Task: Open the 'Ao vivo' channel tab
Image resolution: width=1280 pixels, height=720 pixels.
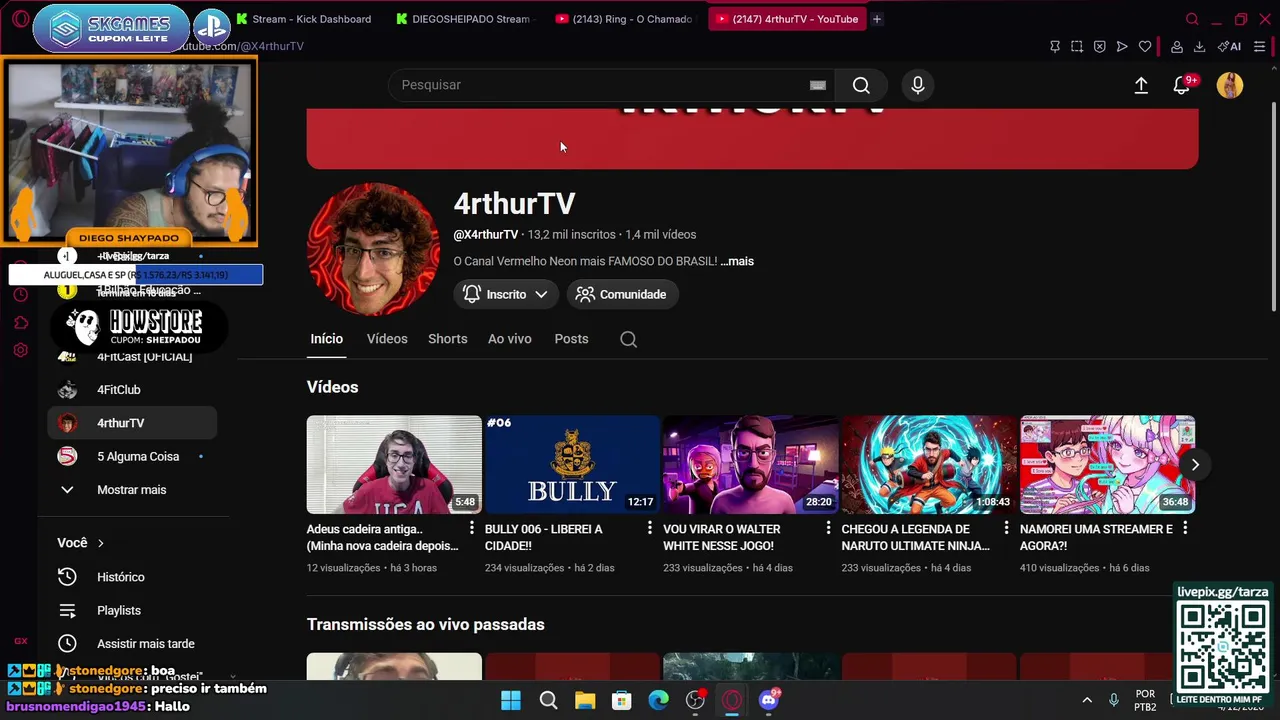Action: coord(510,339)
